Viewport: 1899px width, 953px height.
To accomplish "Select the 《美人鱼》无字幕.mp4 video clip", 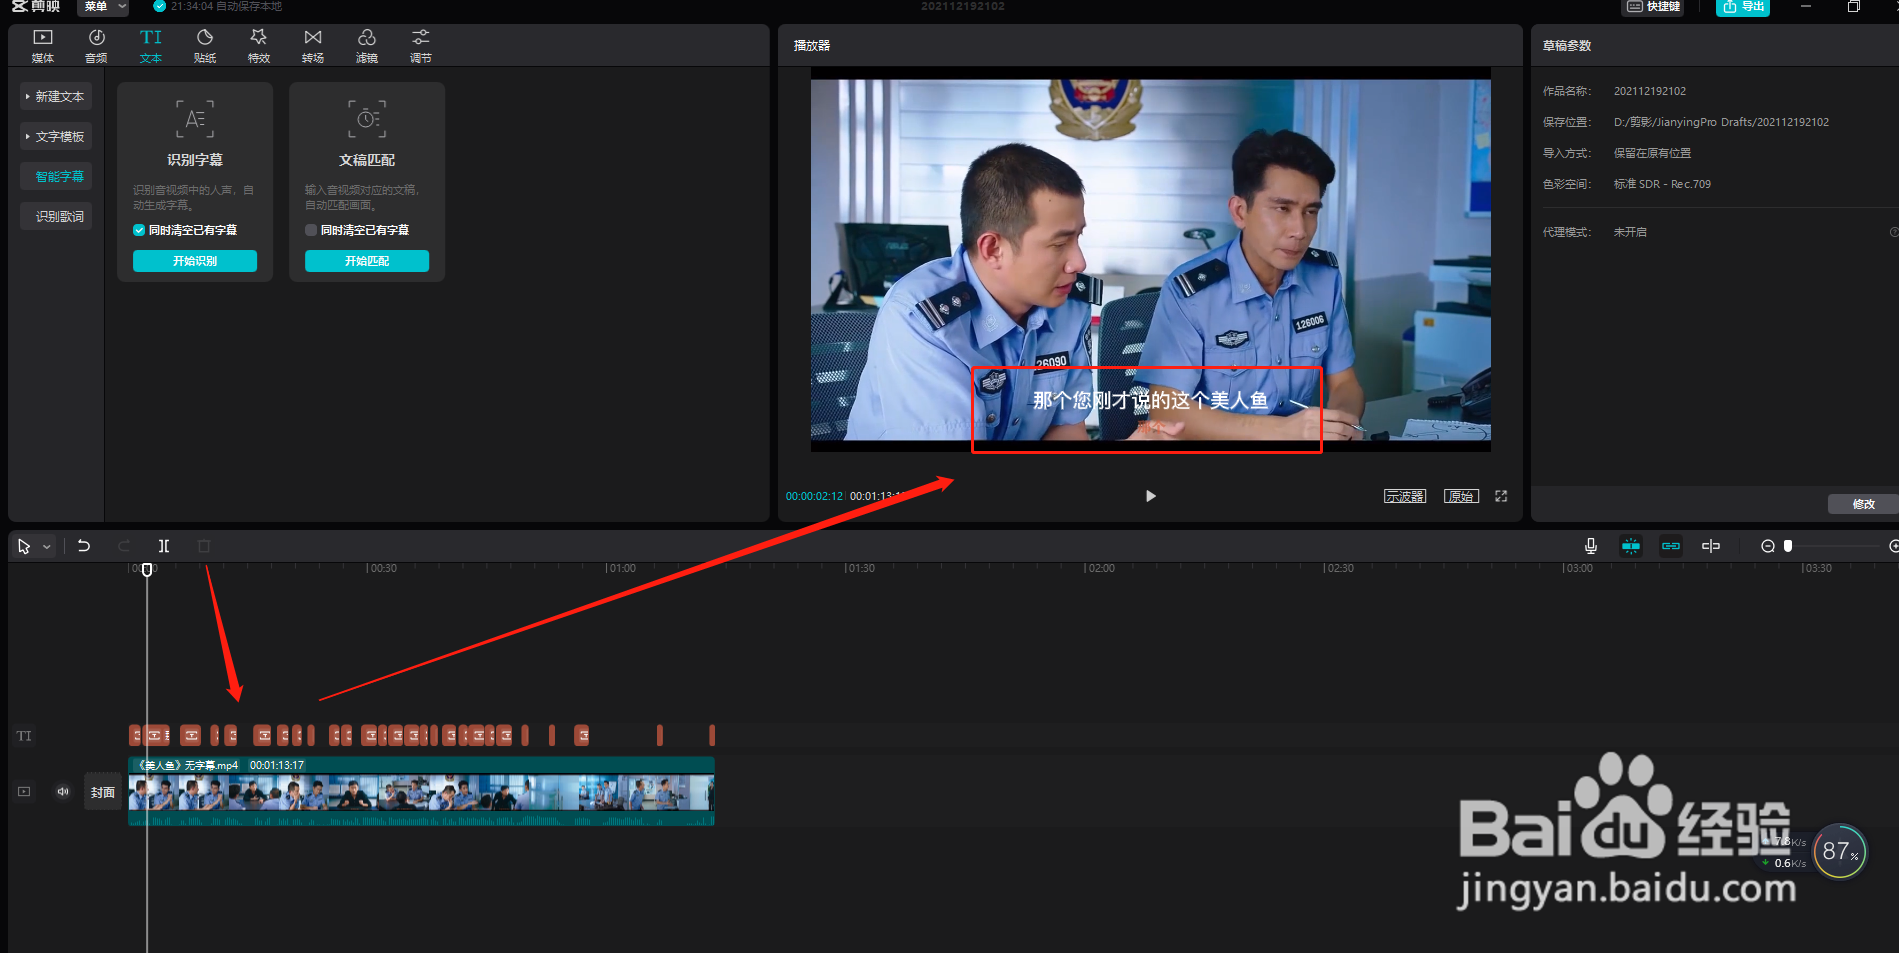I will tap(421, 791).
